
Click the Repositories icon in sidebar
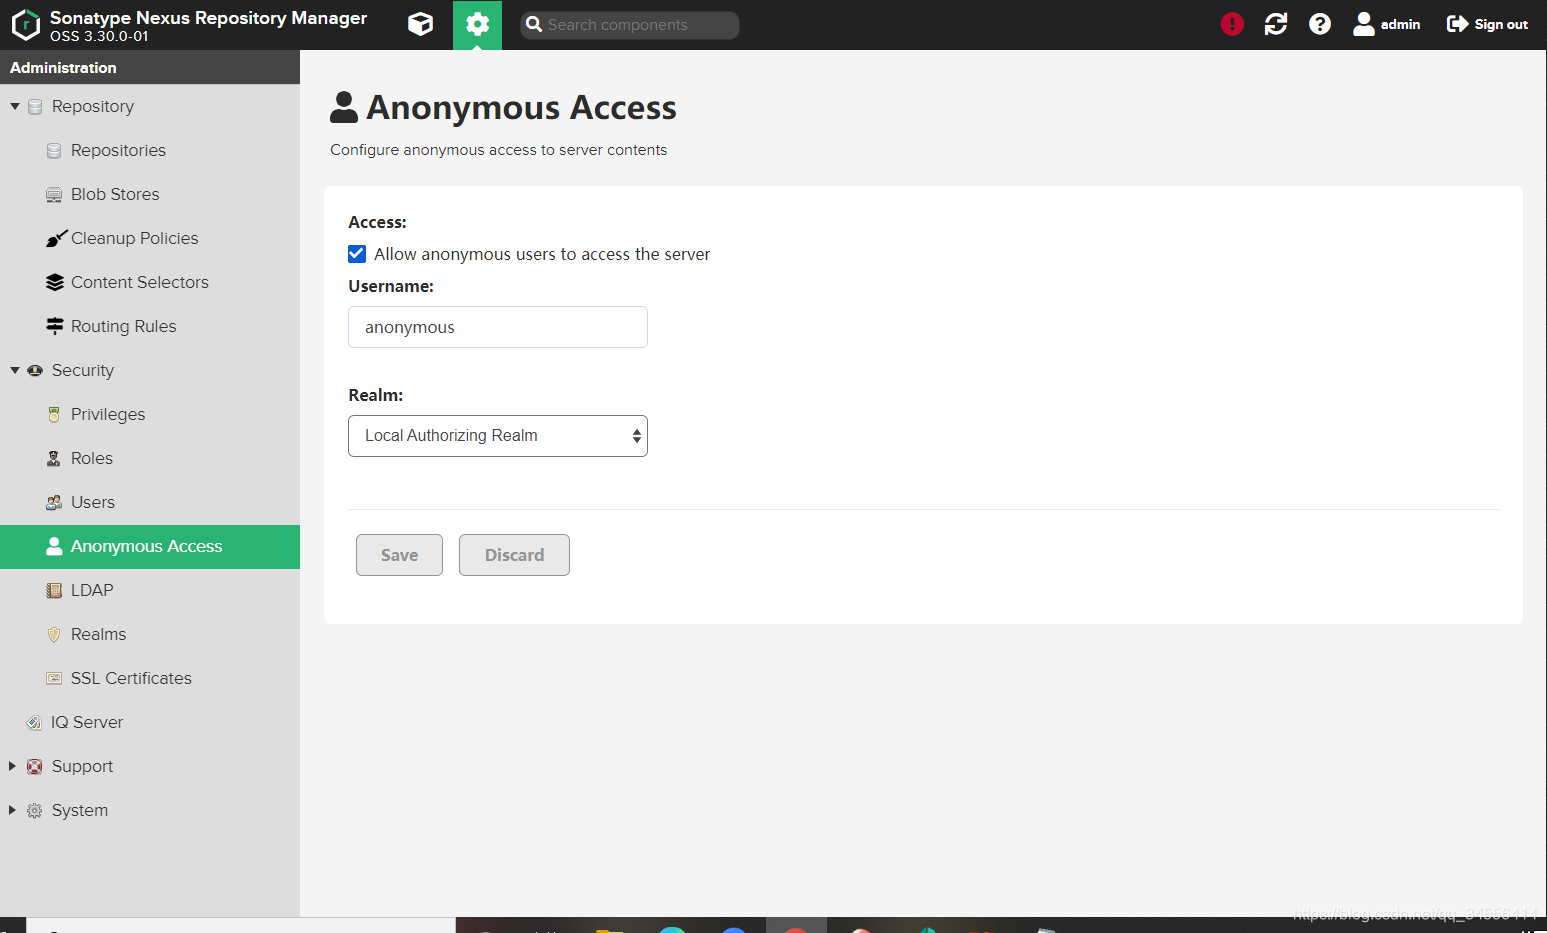pos(54,150)
